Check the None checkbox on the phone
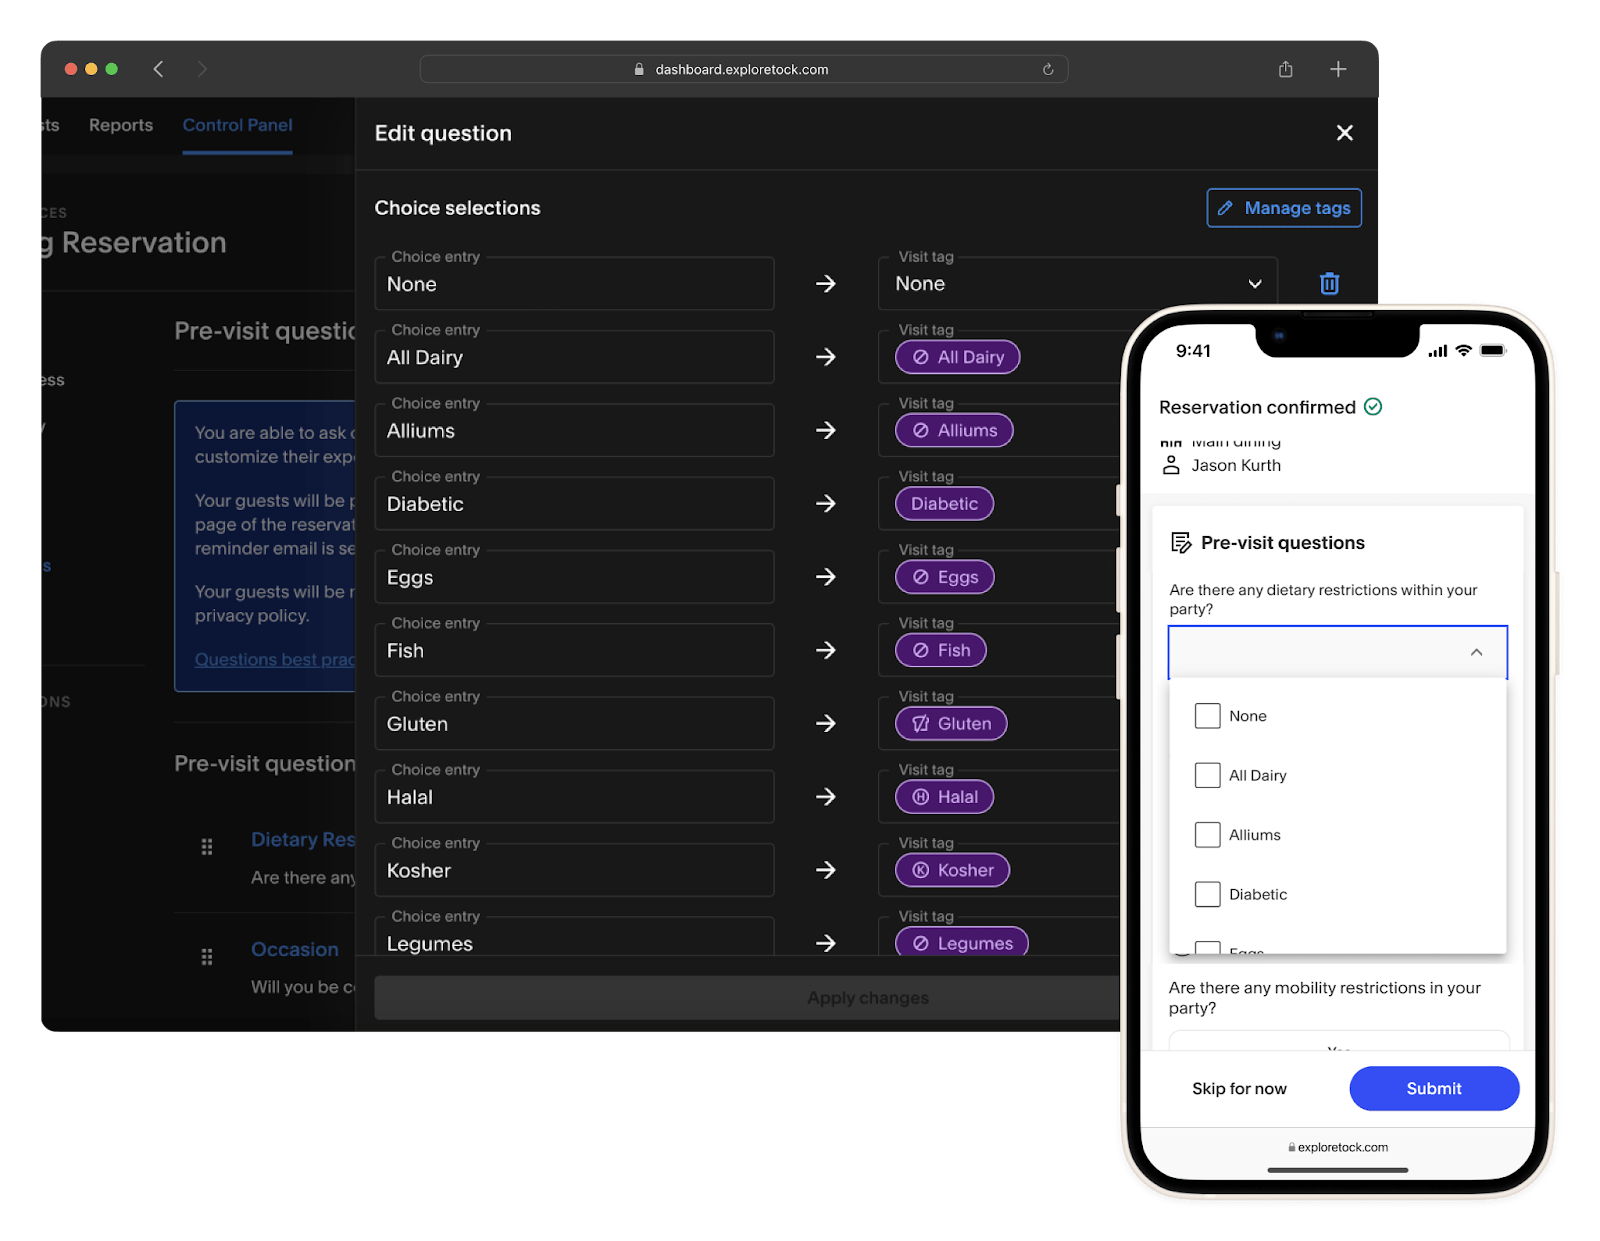This screenshot has width=1600, height=1241. pos(1207,715)
